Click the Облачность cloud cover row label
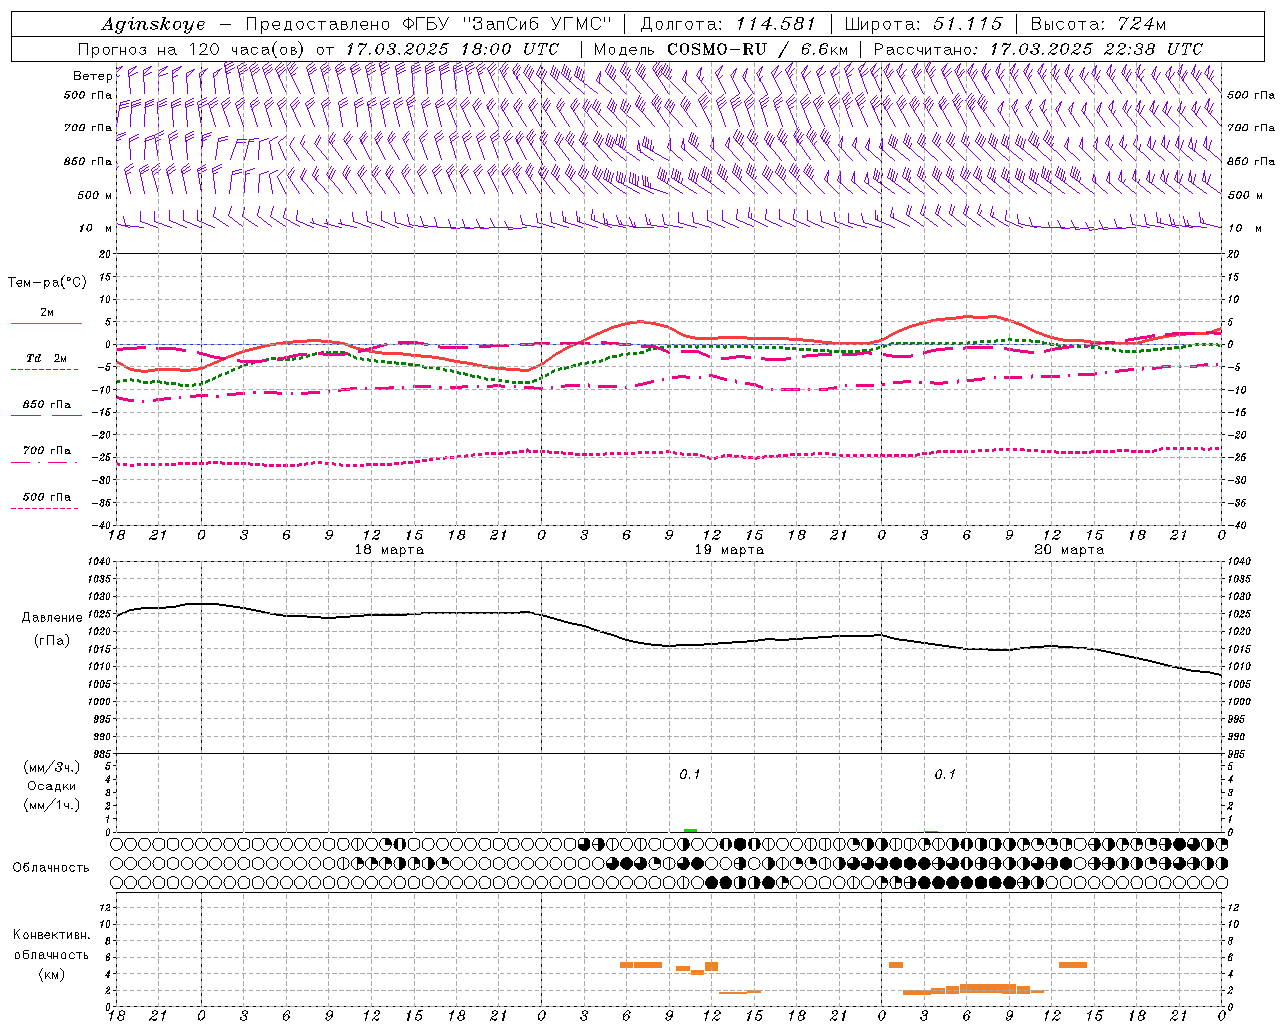 coord(50,867)
